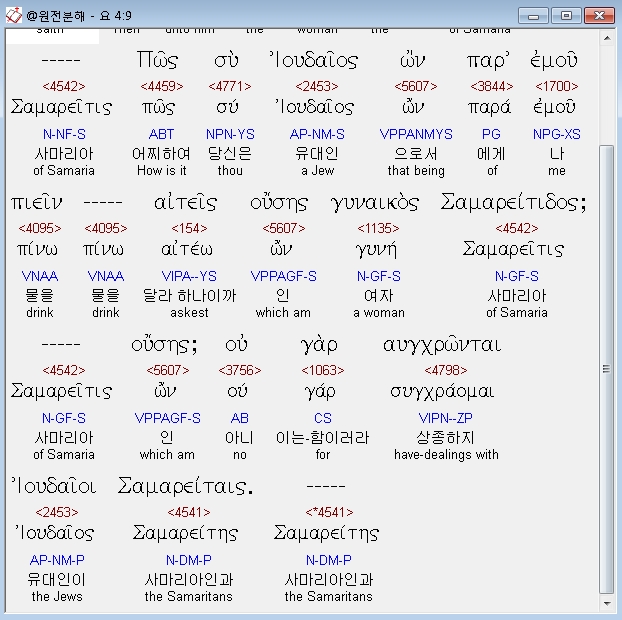Click parsing code N-NF-S
Screen dimensions: 622x620
pos(64,134)
